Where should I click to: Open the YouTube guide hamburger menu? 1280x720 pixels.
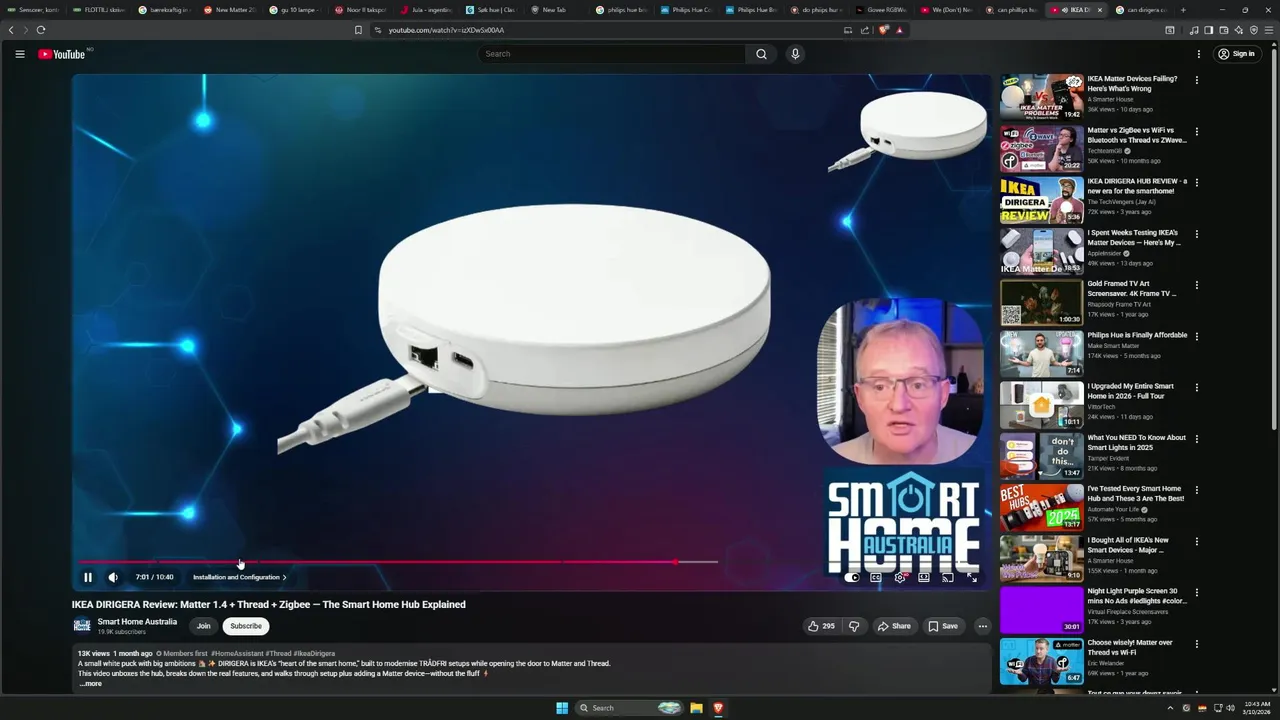19,54
